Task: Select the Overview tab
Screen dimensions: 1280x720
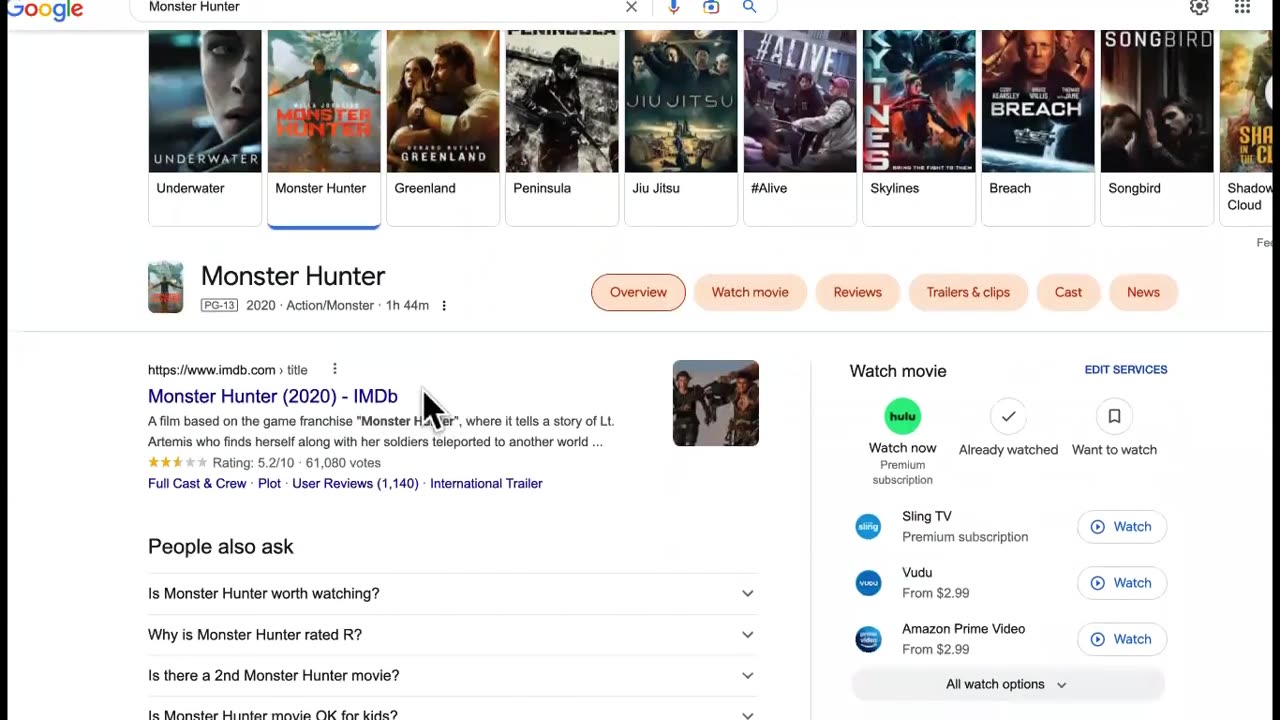Action: click(x=638, y=292)
